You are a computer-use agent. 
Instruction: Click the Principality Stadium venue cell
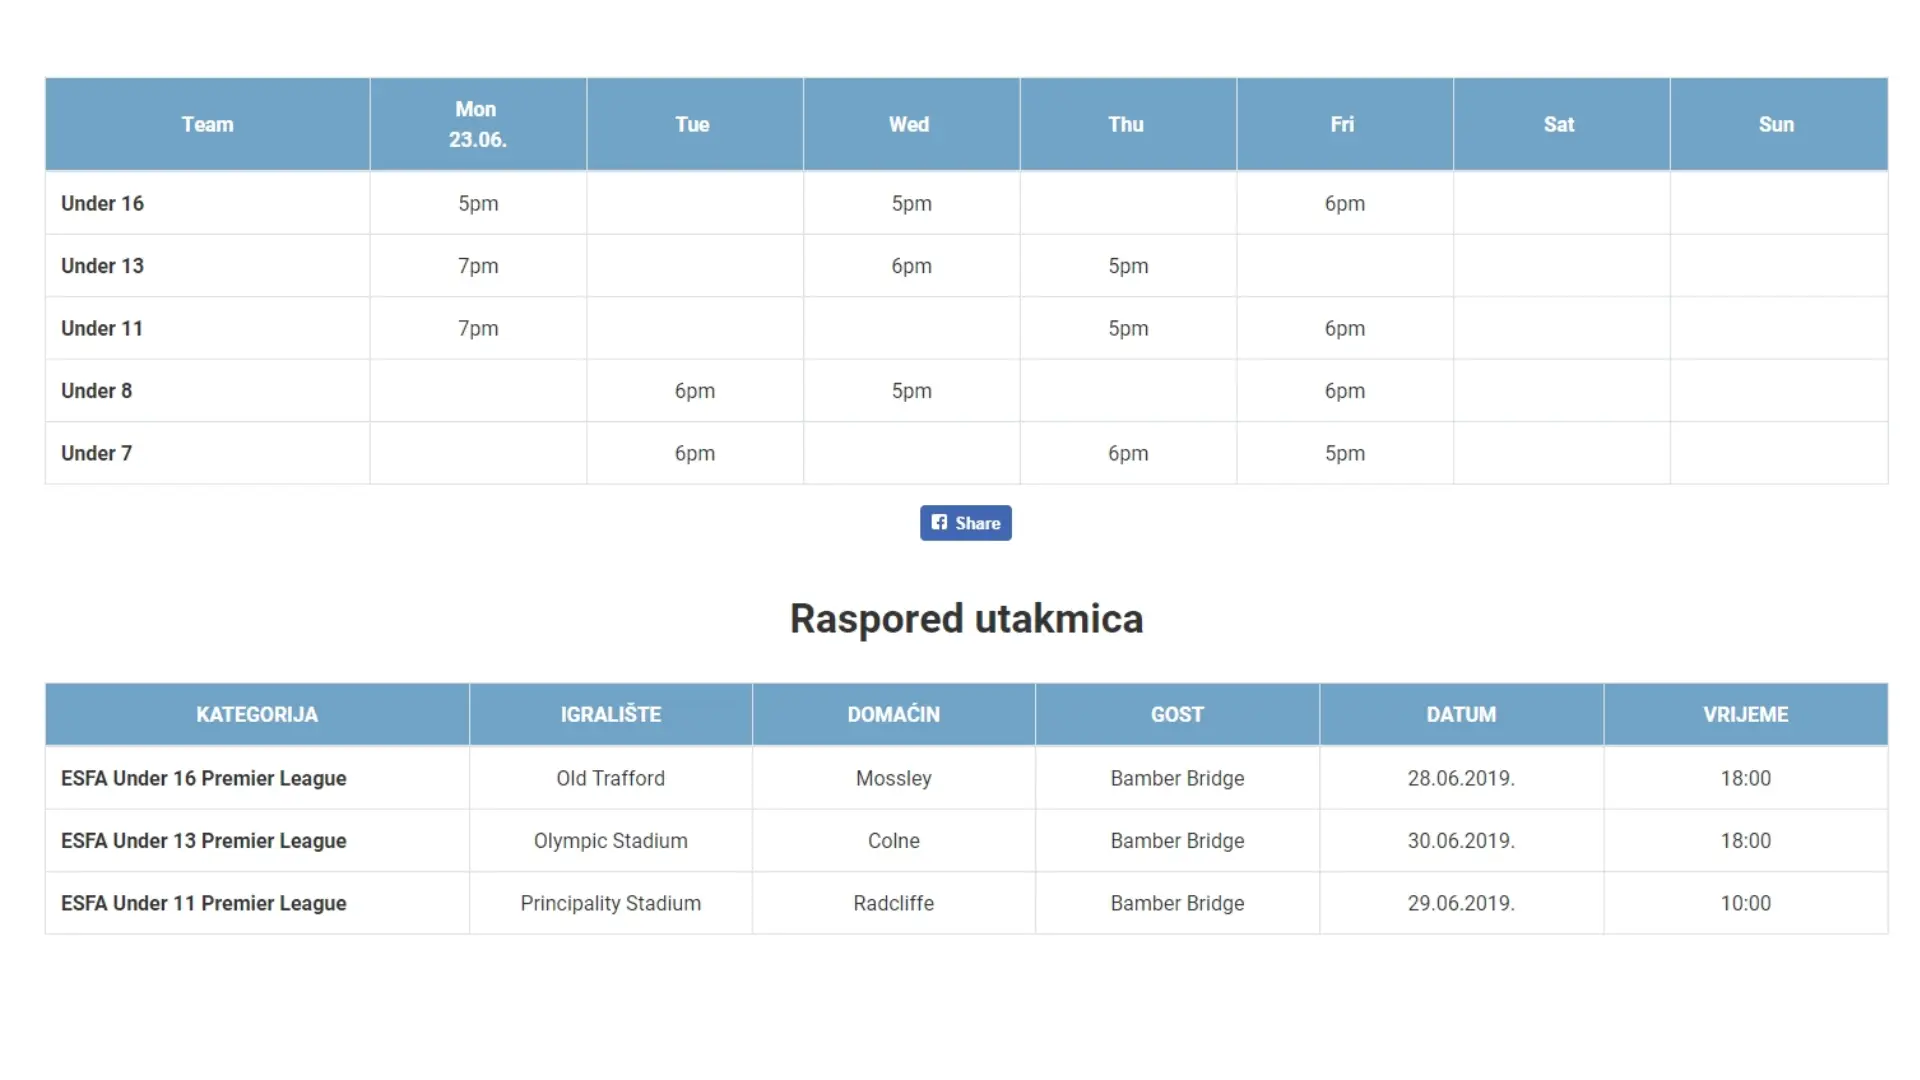click(611, 903)
